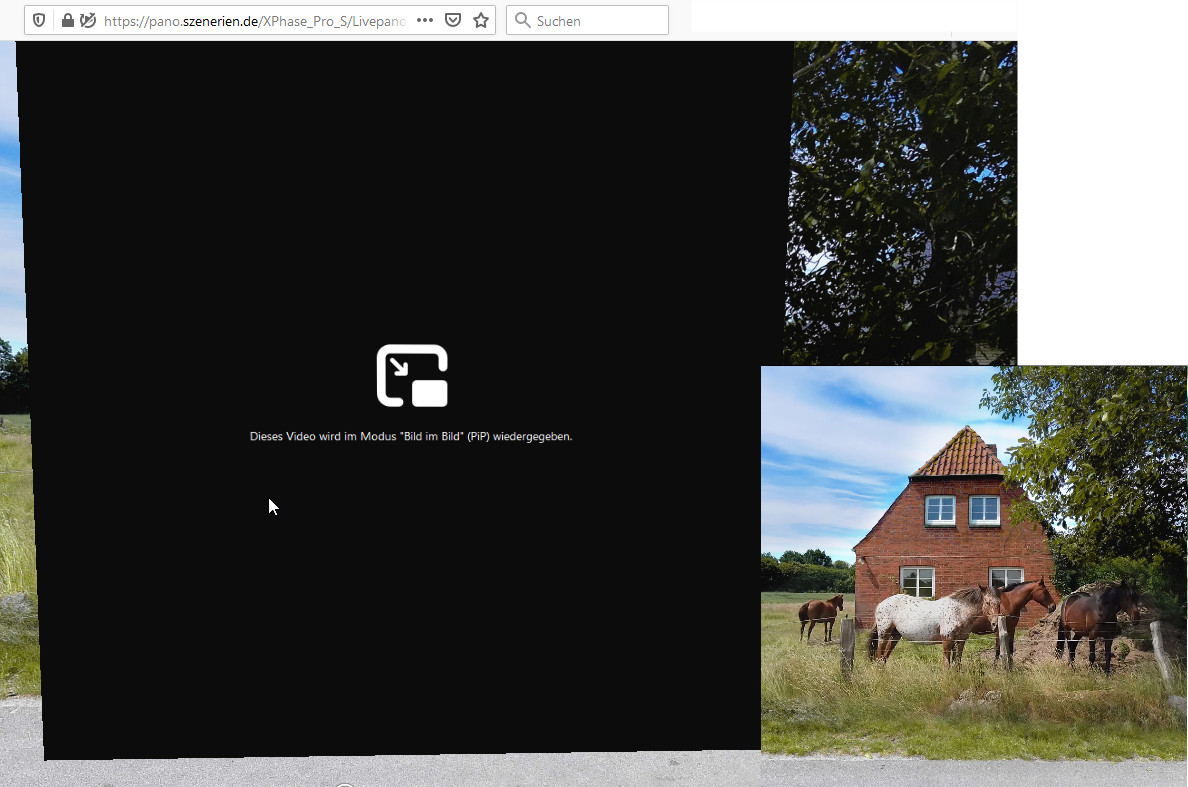Click the asphalt road below the video
The width and height of the screenshot is (1188, 787).
click(400, 772)
